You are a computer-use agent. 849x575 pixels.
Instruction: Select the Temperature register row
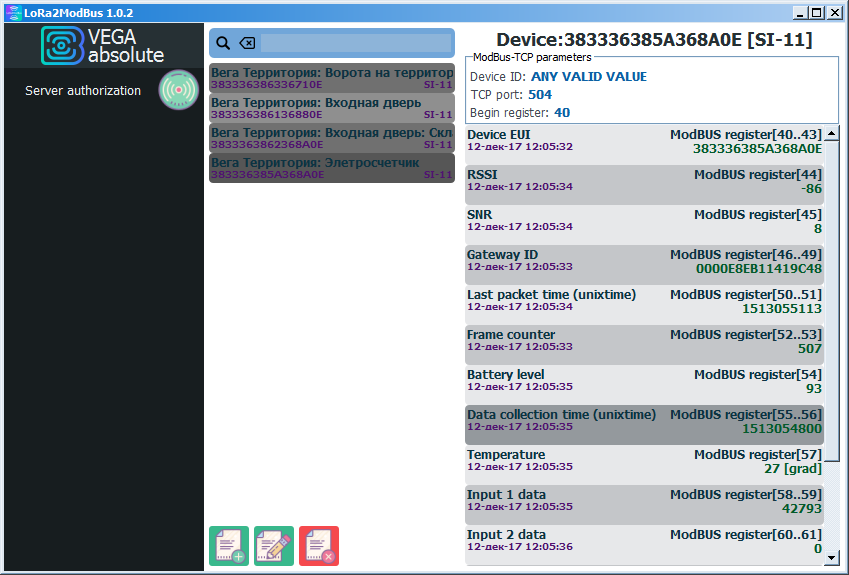click(644, 461)
